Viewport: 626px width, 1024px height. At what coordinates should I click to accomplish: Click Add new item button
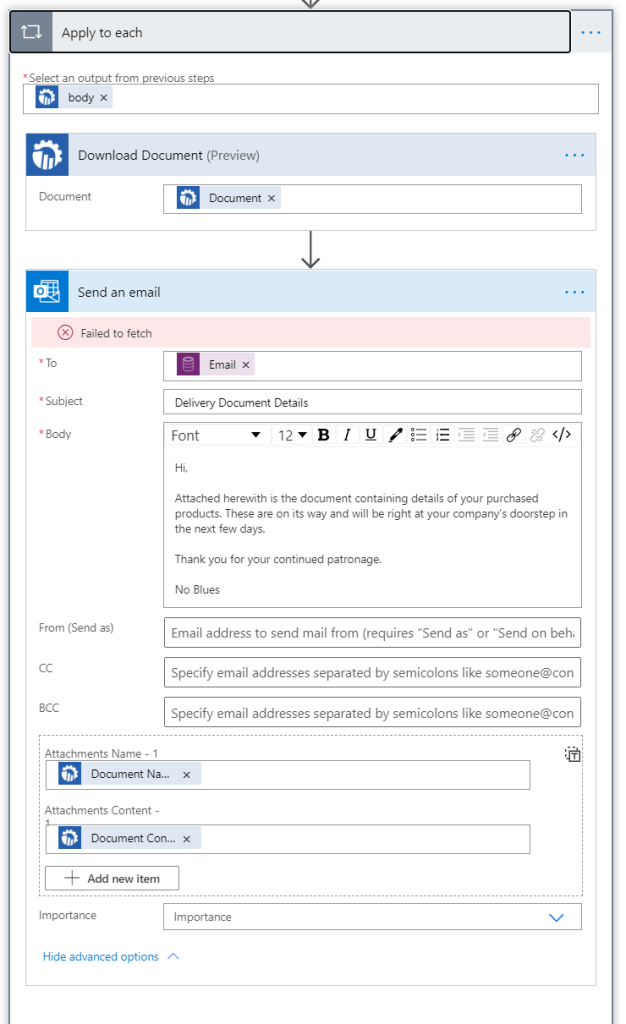[112, 878]
